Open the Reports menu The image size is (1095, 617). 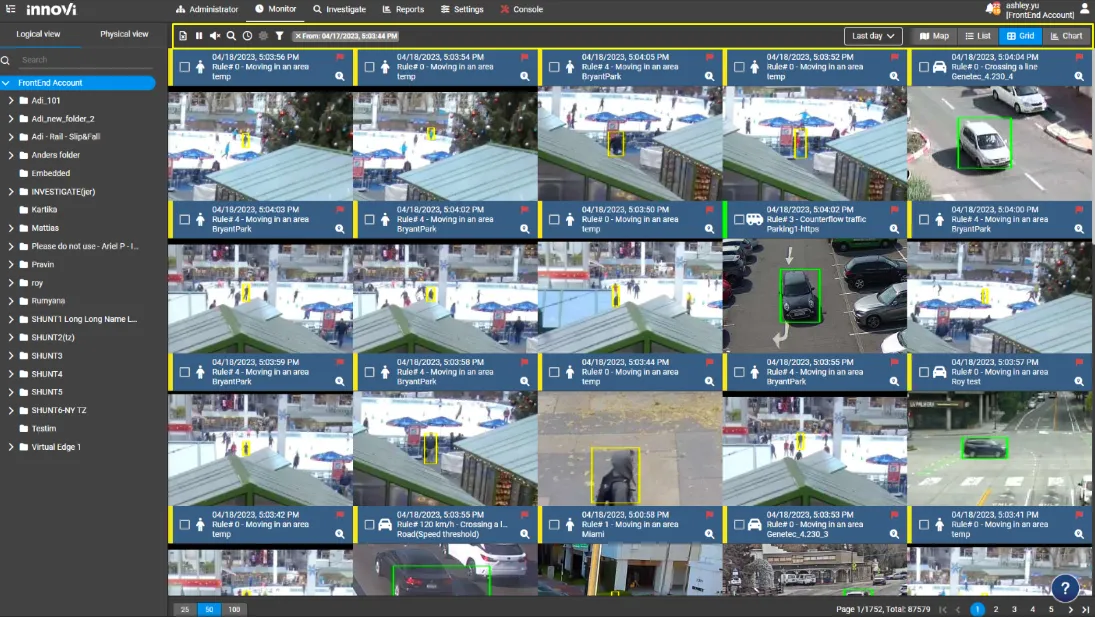coord(403,9)
